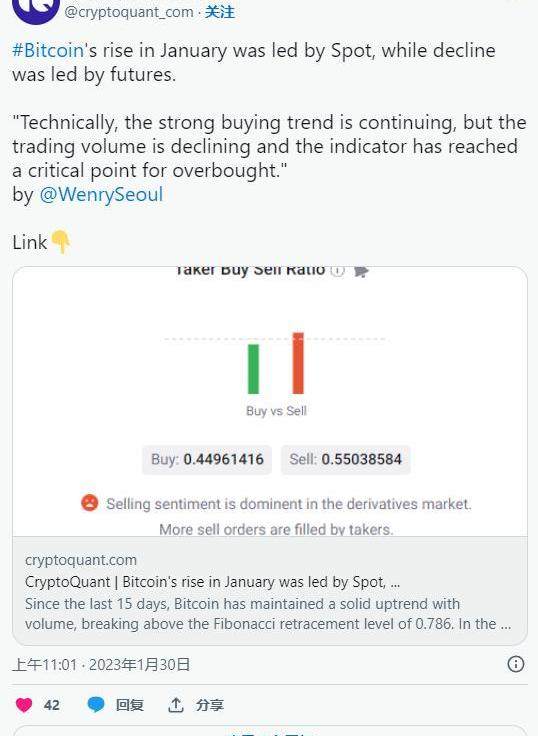Screen dimensions: 538x736
Task: Click the Buy 0.44961416 value box
Action: click(x=207, y=459)
